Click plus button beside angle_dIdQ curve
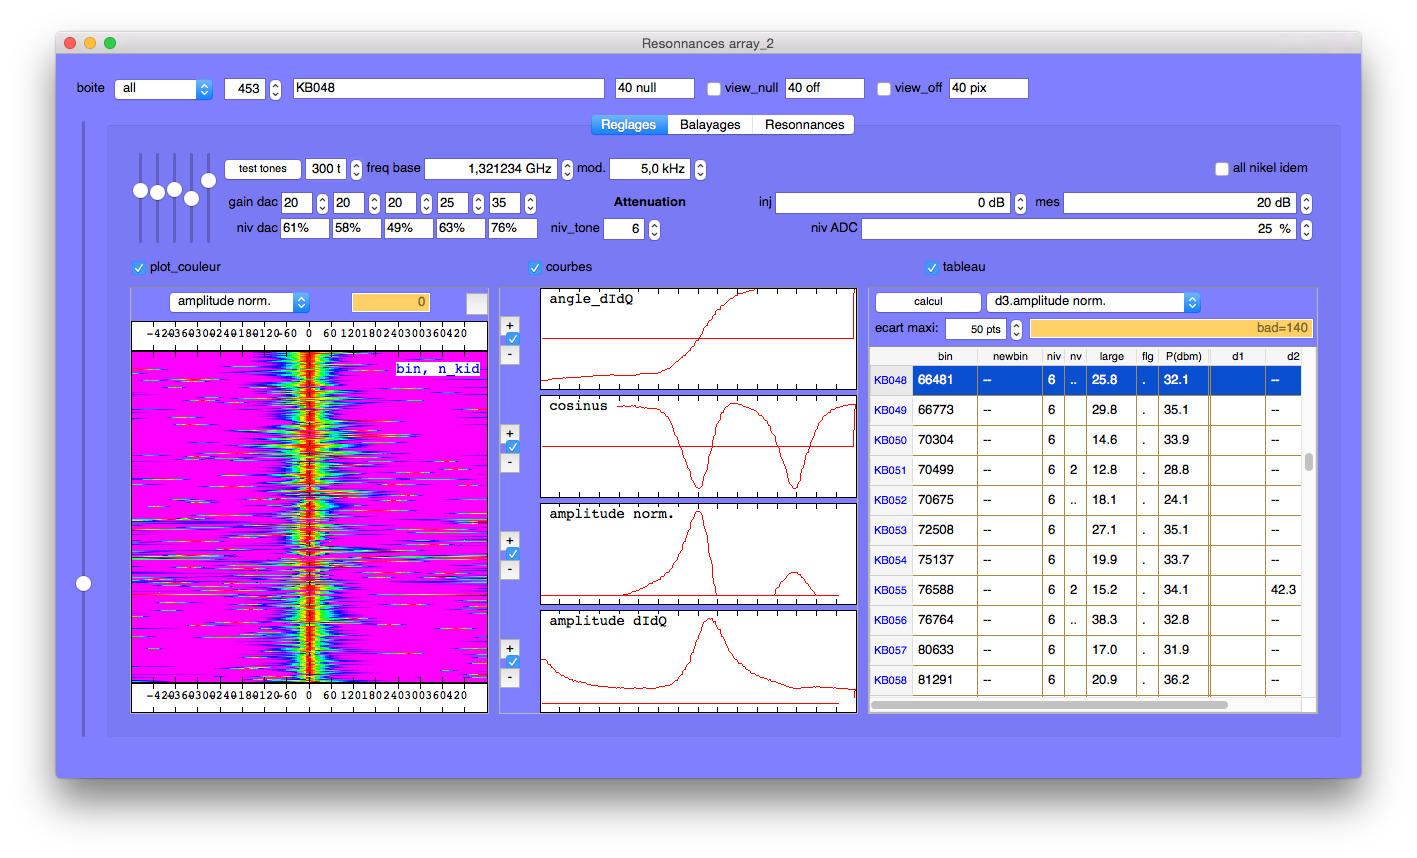The image size is (1417, 858). pos(510,325)
